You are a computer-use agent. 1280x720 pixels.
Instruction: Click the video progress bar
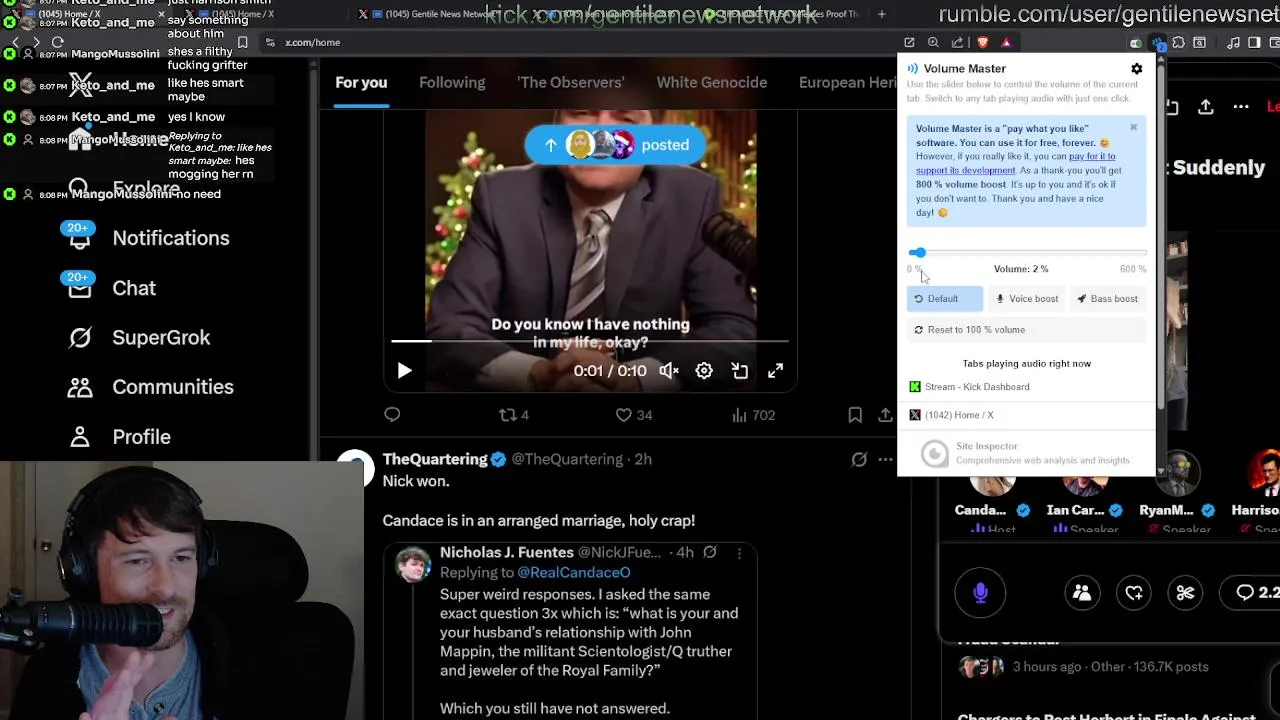pos(590,341)
